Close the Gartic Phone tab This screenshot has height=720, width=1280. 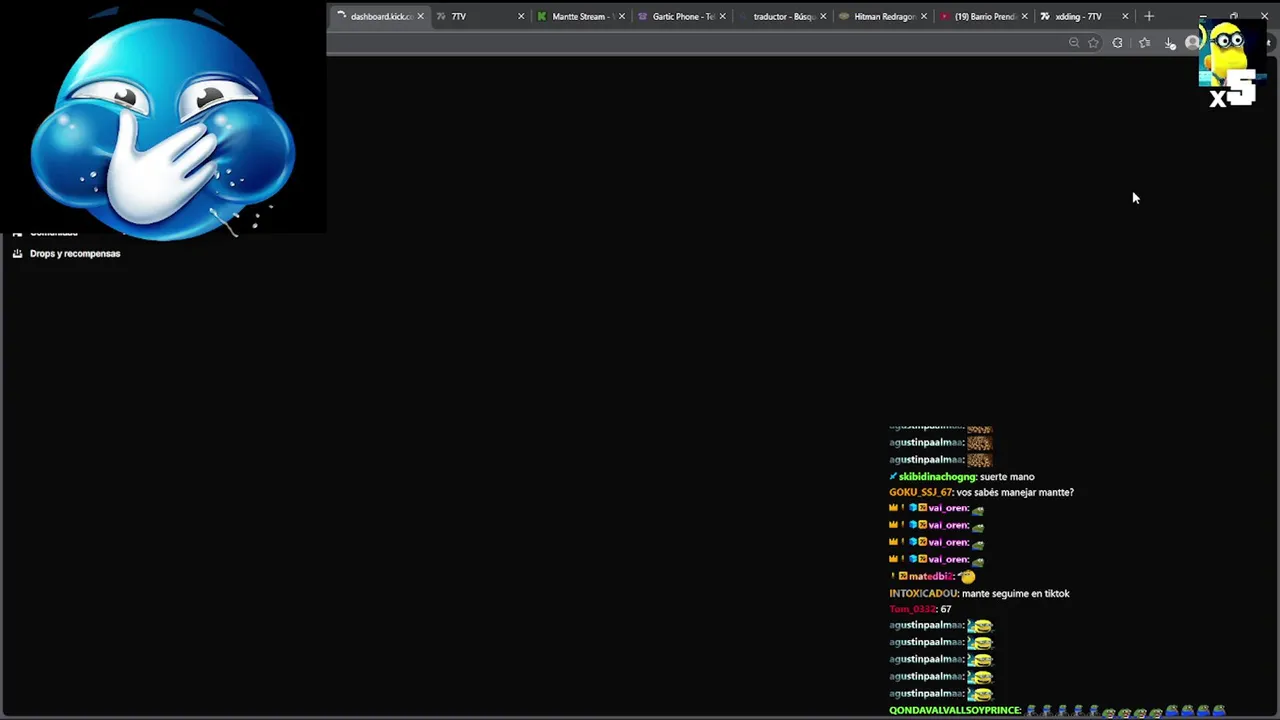click(x=722, y=16)
